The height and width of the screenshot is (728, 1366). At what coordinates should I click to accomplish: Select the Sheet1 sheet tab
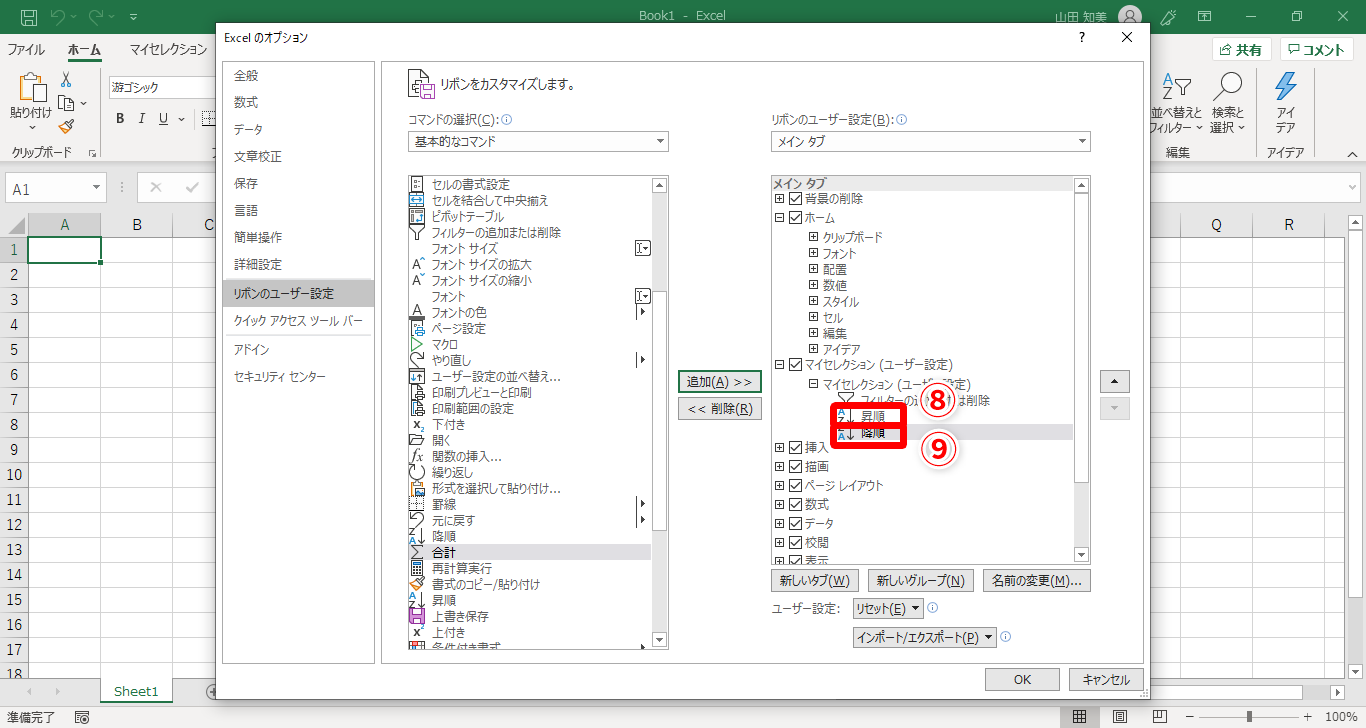tap(136, 691)
